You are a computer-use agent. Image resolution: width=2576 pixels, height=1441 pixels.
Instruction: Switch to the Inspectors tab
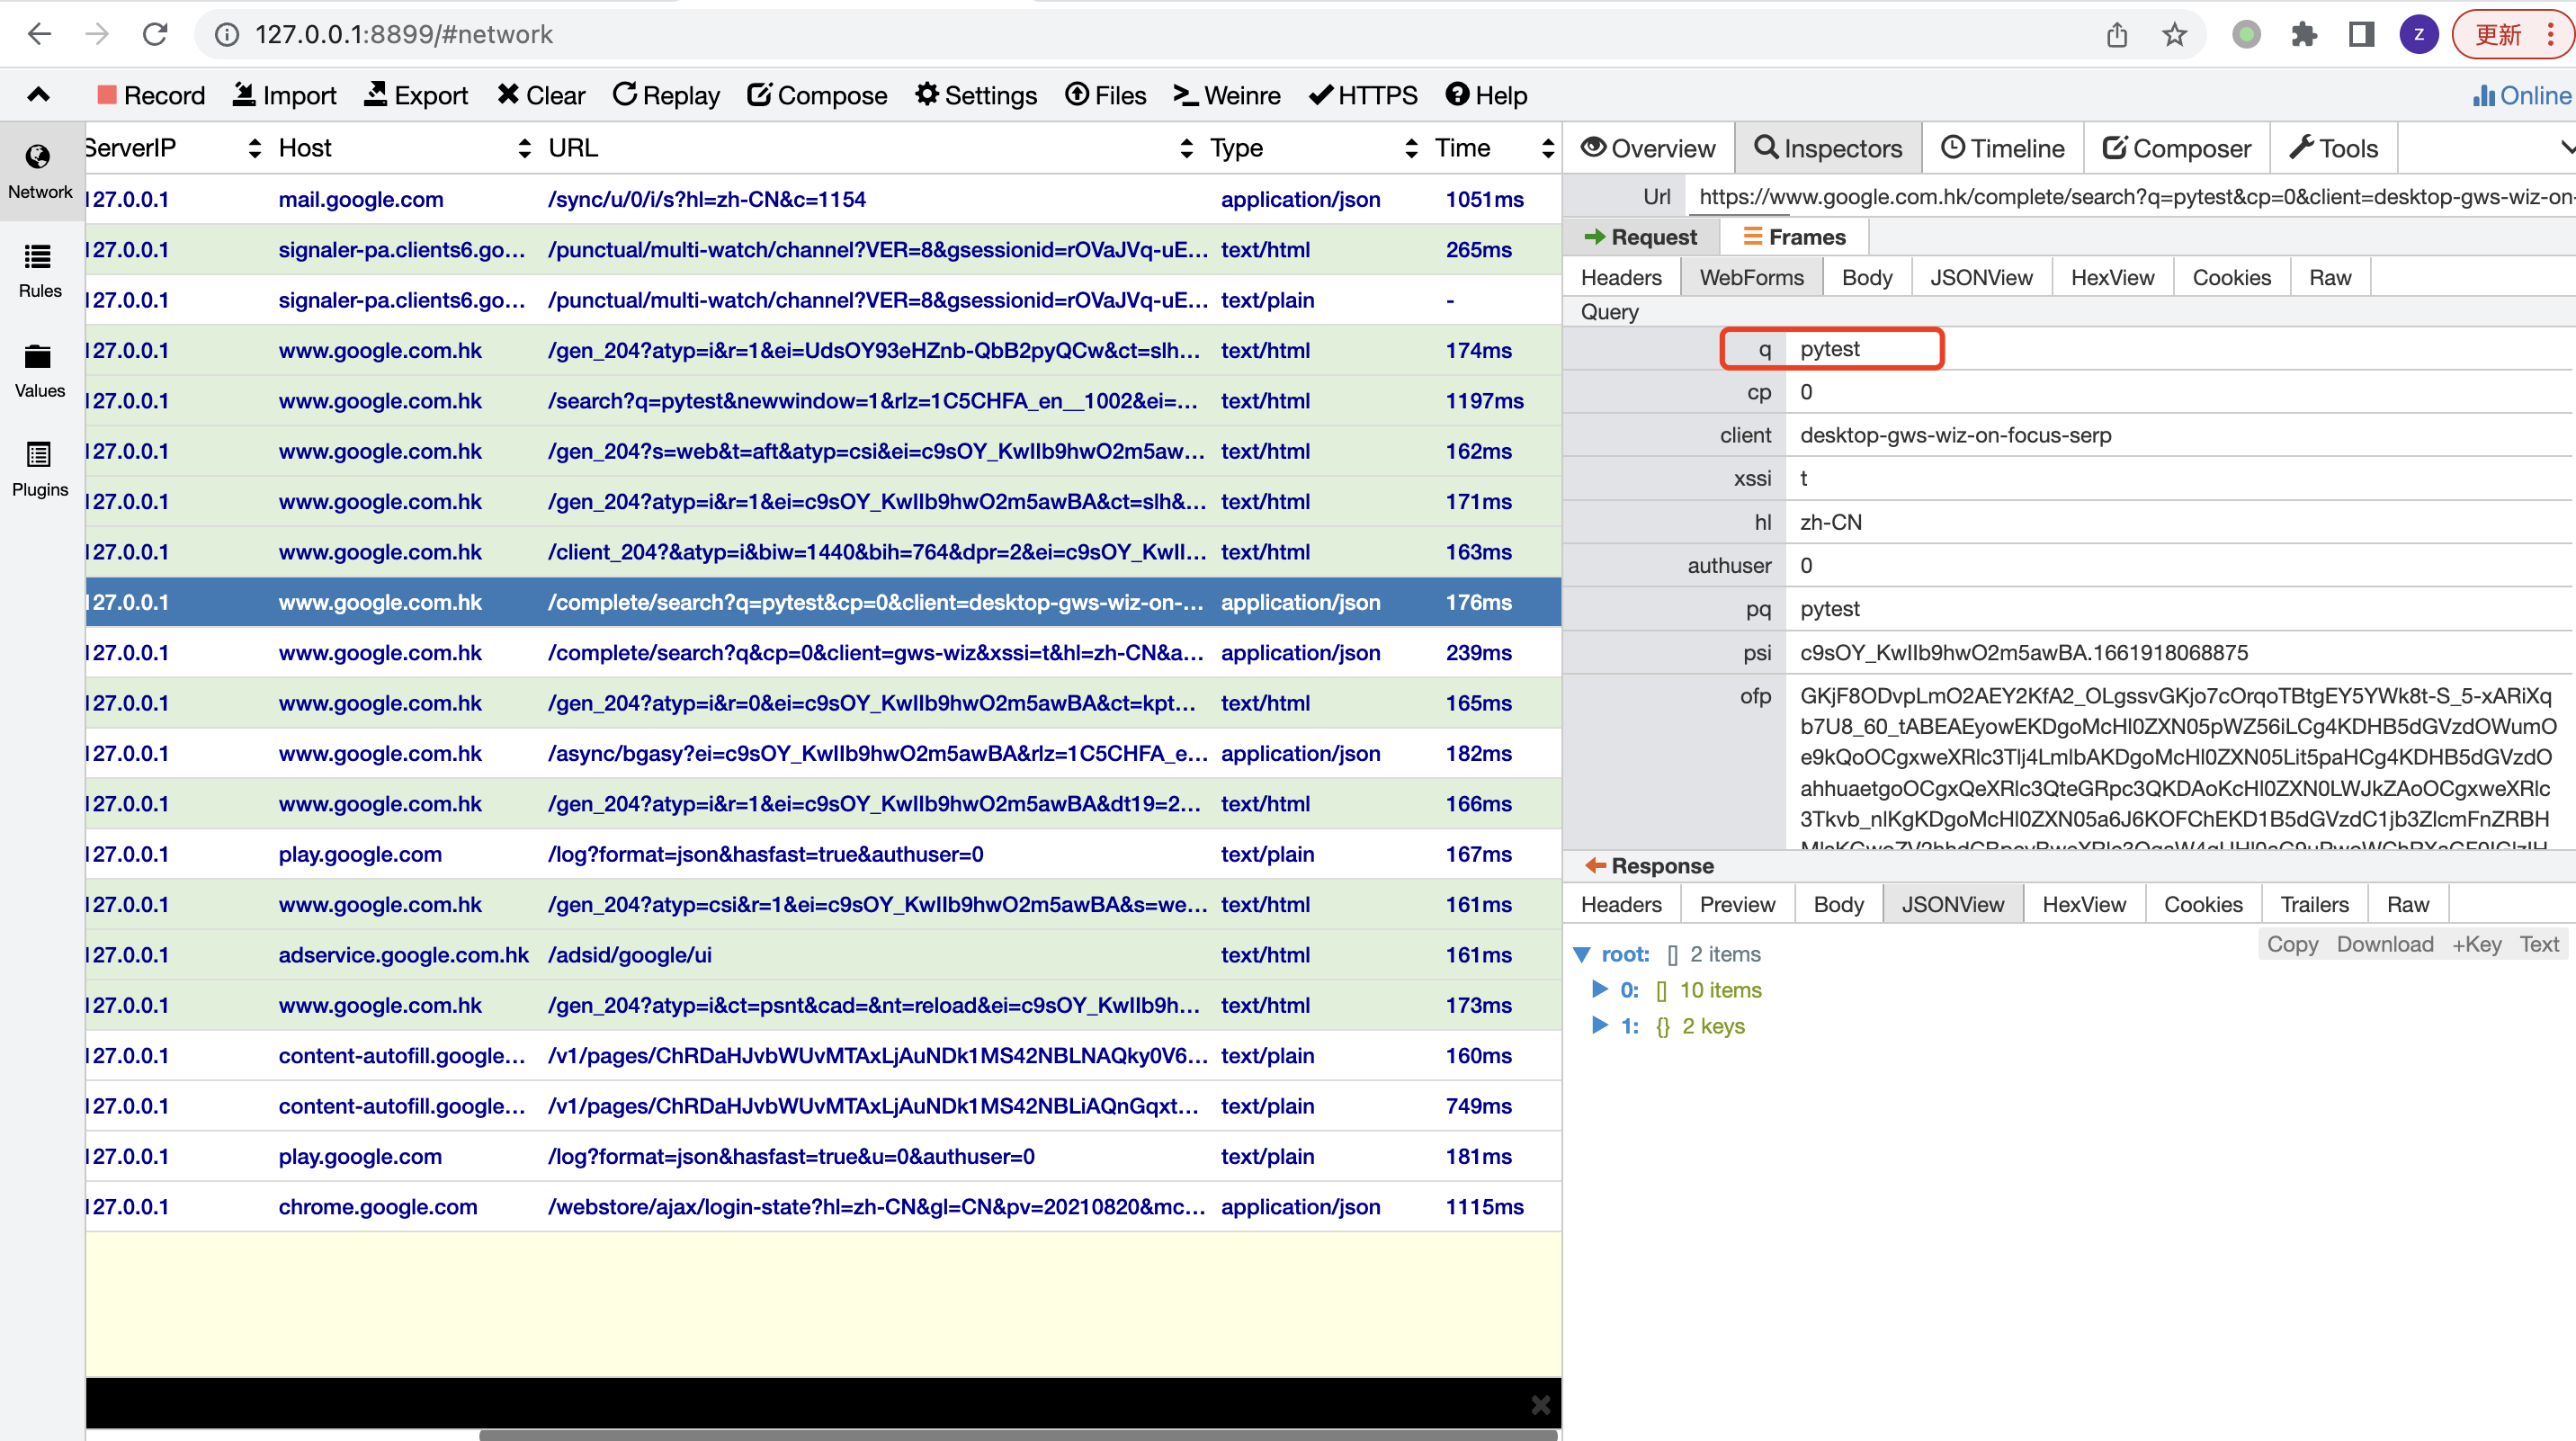[x=1828, y=148]
